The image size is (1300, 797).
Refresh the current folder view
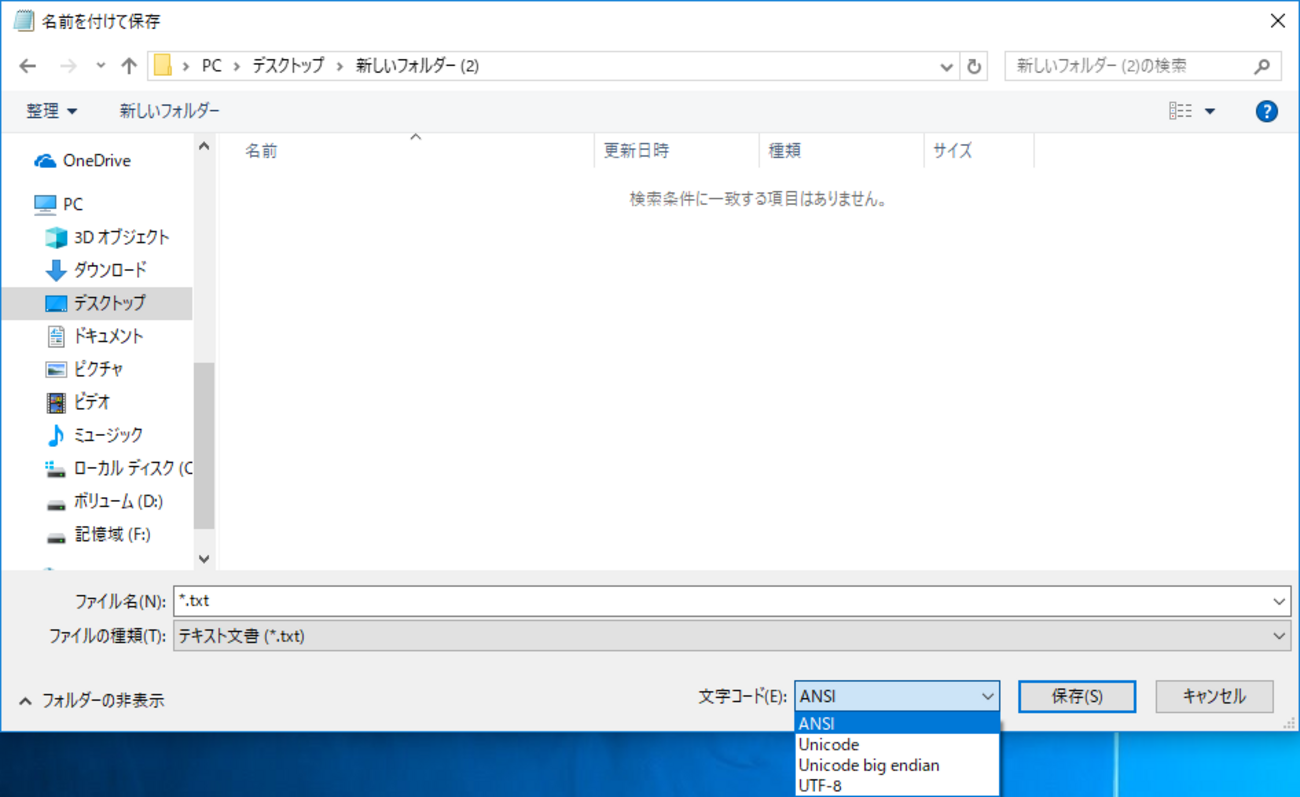tap(974, 66)
